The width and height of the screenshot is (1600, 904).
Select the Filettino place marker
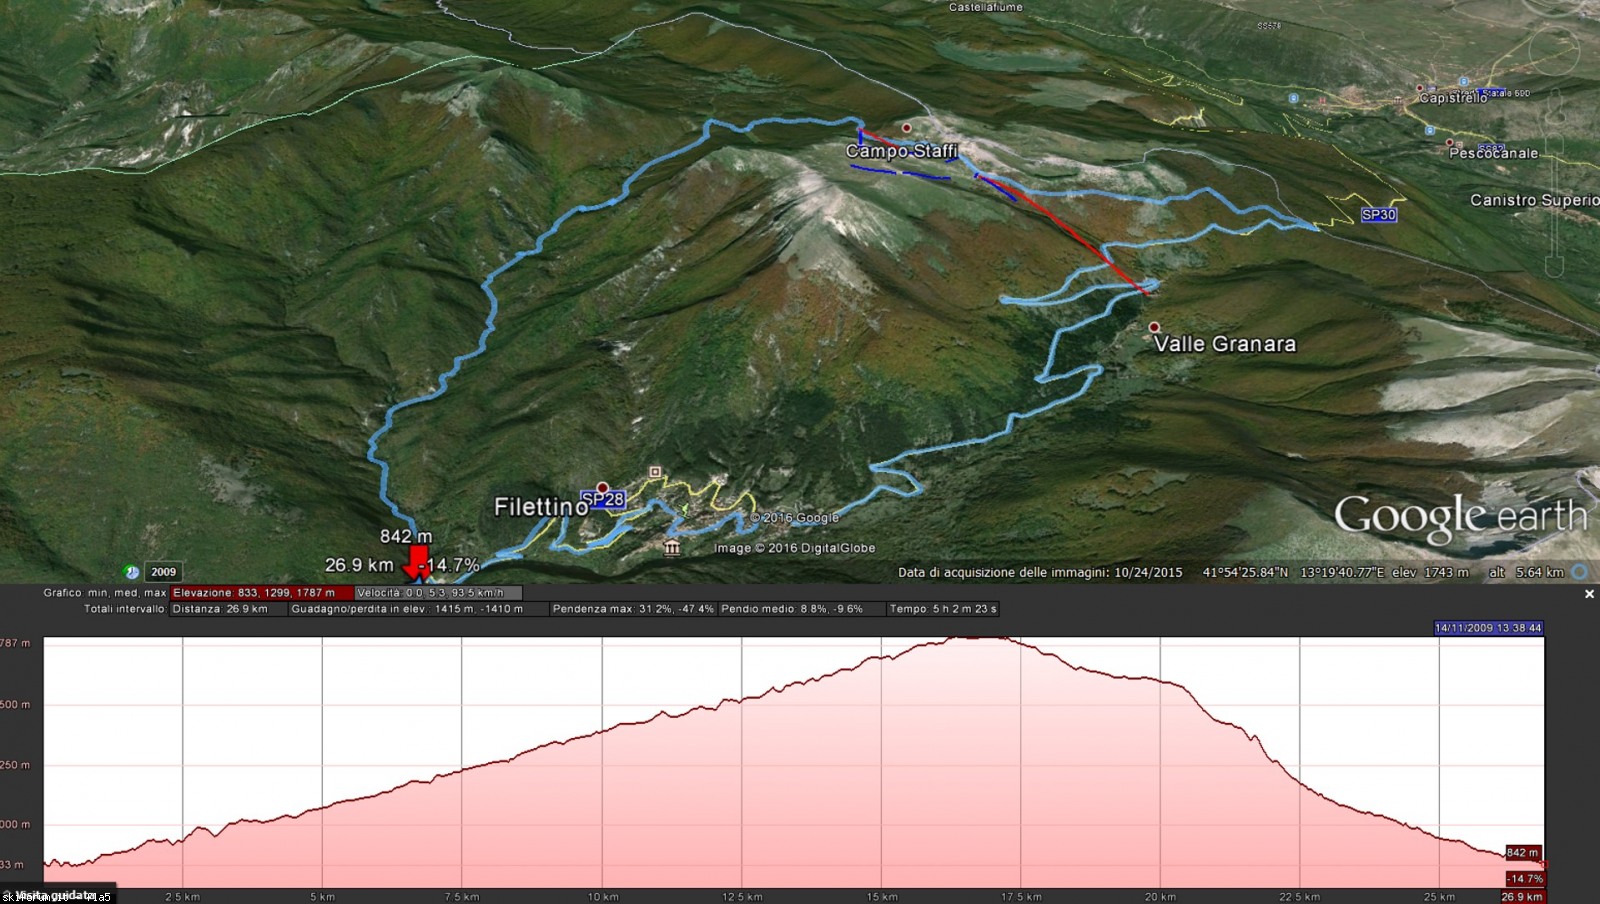pyautogui.click(x=602, y=488)
